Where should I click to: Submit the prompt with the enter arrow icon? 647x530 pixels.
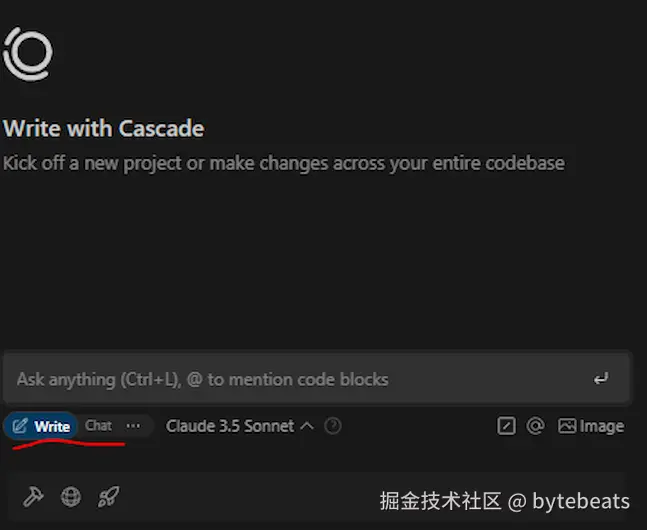click(601, 379)
